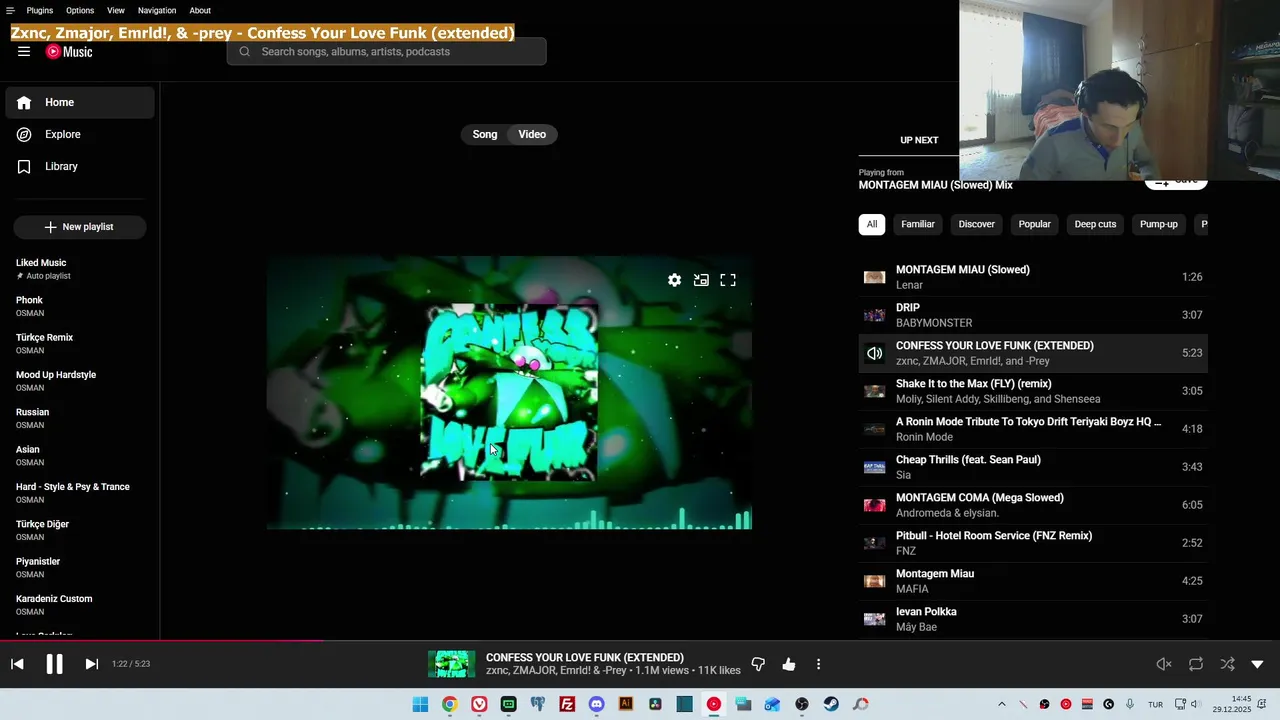The width and height of the screenshot is (1280, 720).
Task: Filter queue by Familiar
Action: click(x=918, y=224)
